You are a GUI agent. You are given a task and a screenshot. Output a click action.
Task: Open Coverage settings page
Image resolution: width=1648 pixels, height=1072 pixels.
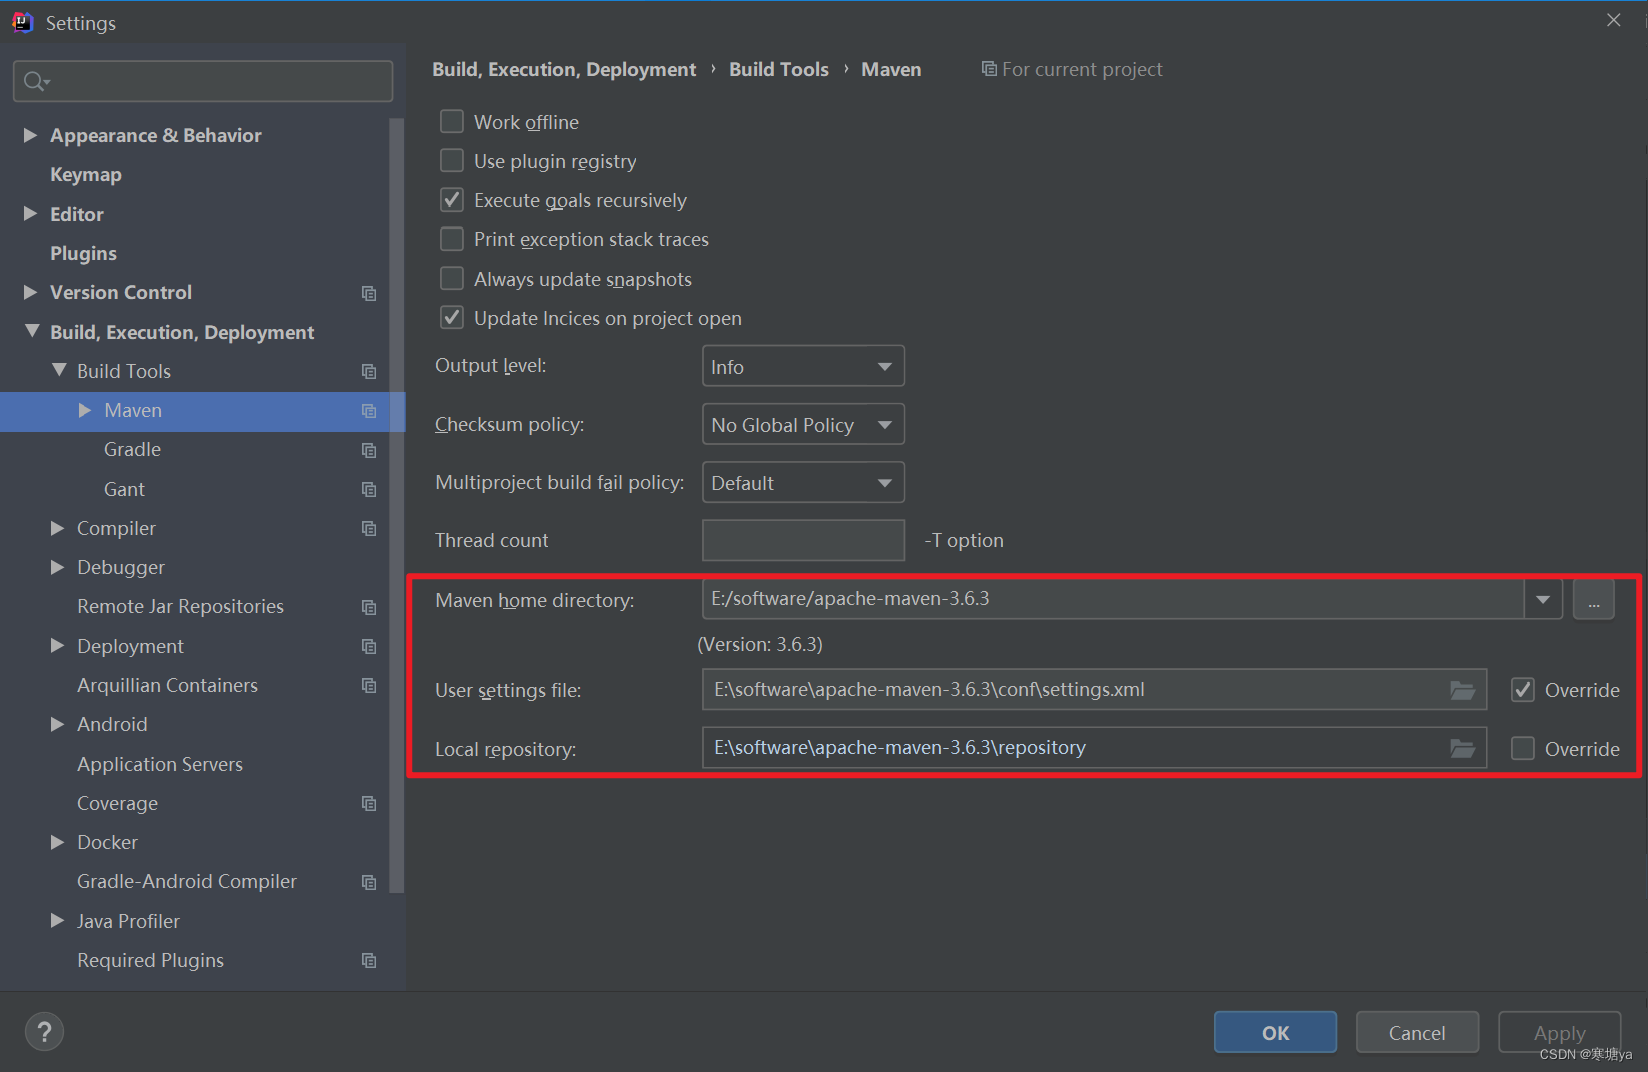[117, 803]
